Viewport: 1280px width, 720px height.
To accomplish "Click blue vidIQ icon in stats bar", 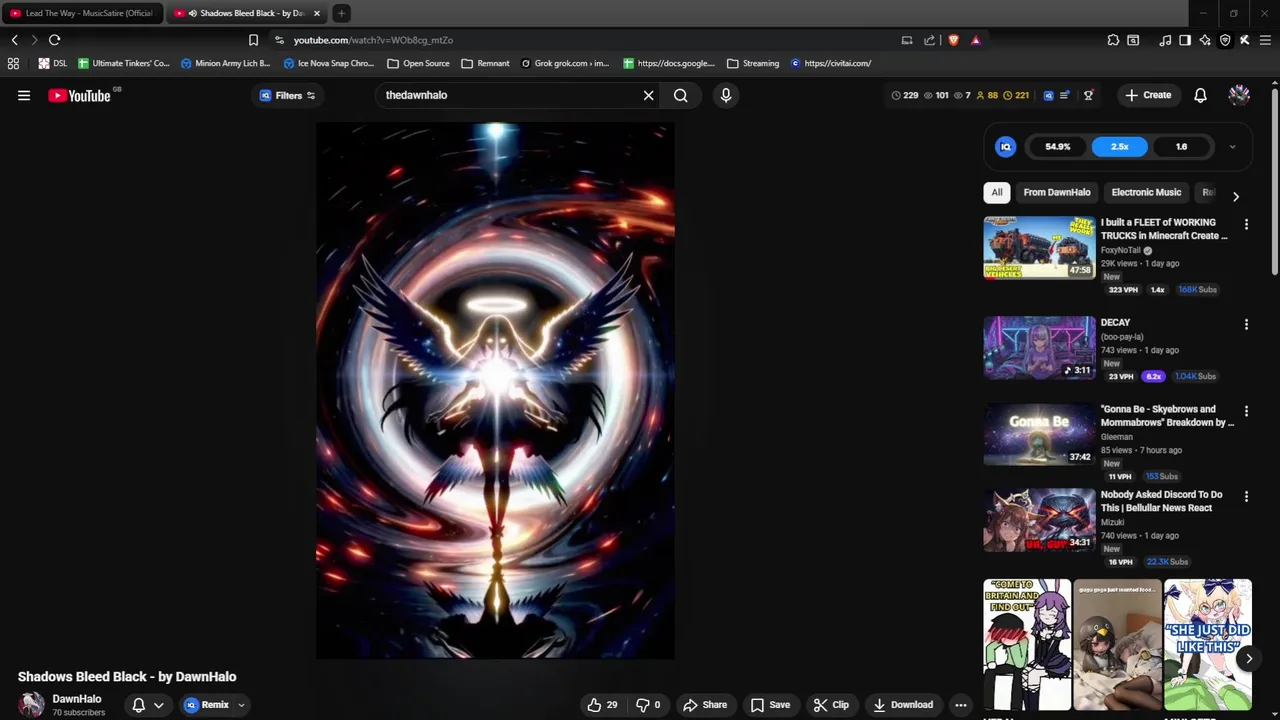I will [1048, 95].
